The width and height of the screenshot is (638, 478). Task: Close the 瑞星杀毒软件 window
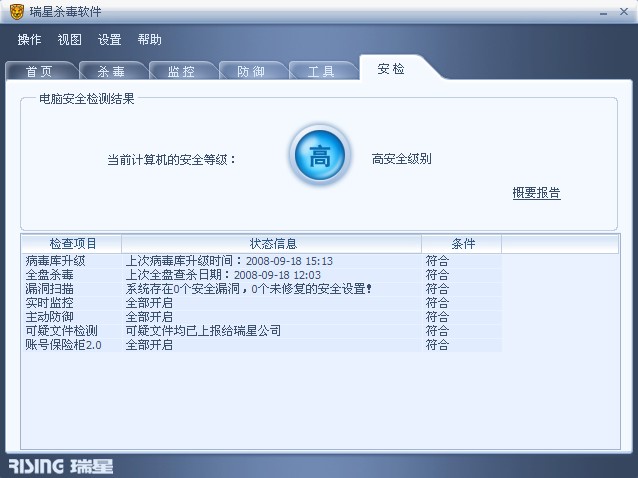click(624, 12)
